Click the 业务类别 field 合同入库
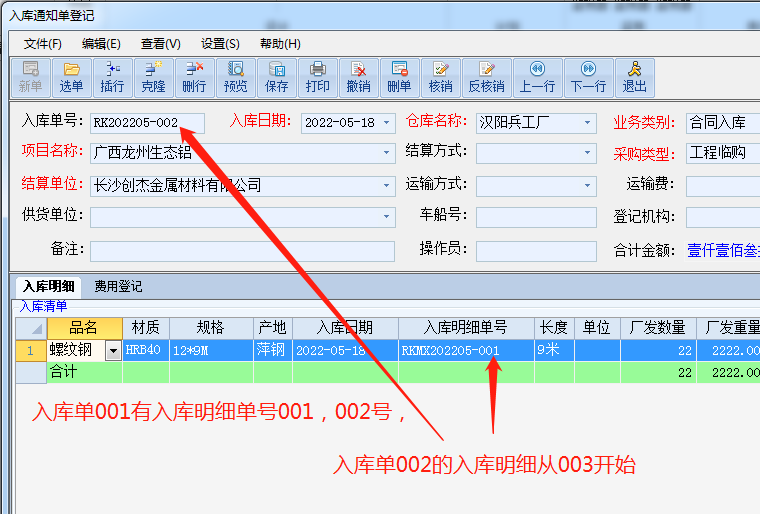Screen dimensions: 760x514 pyautogui.click(x=723, y=123)
